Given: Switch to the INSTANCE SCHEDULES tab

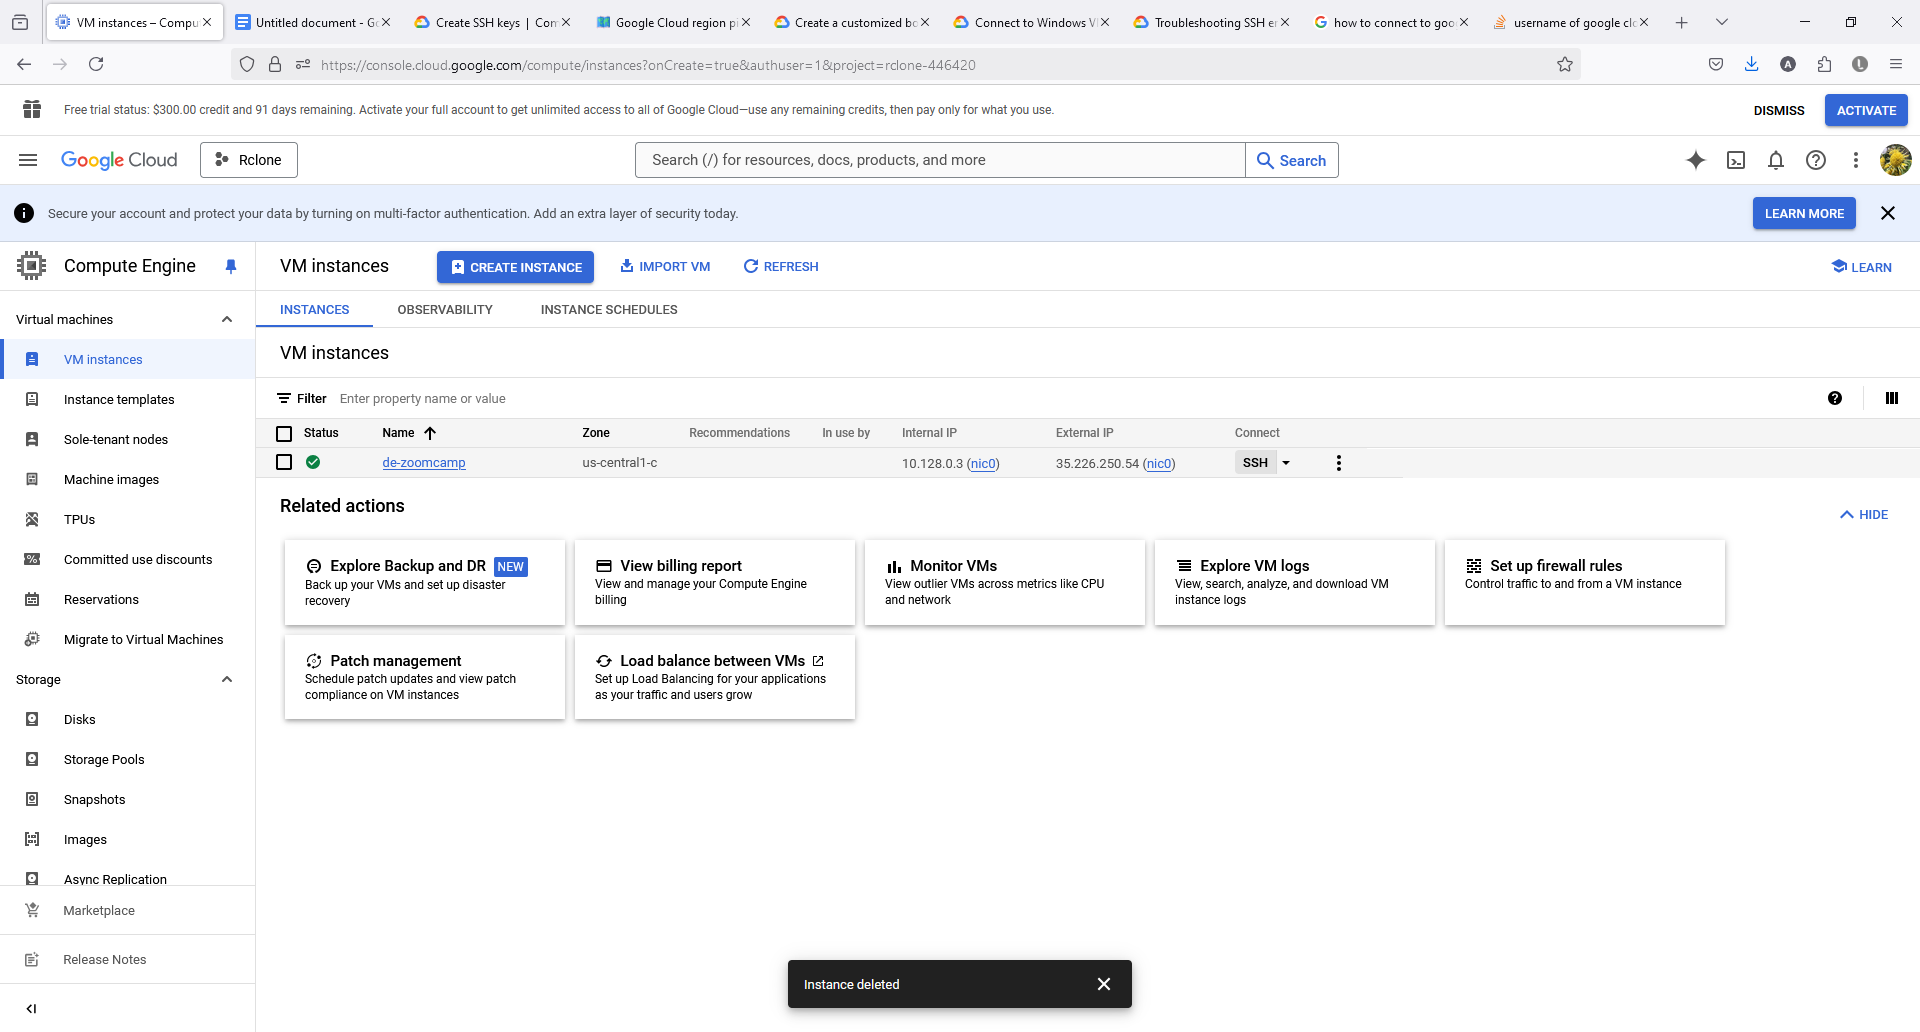Looking at the screenshot, I should (609, 310).
